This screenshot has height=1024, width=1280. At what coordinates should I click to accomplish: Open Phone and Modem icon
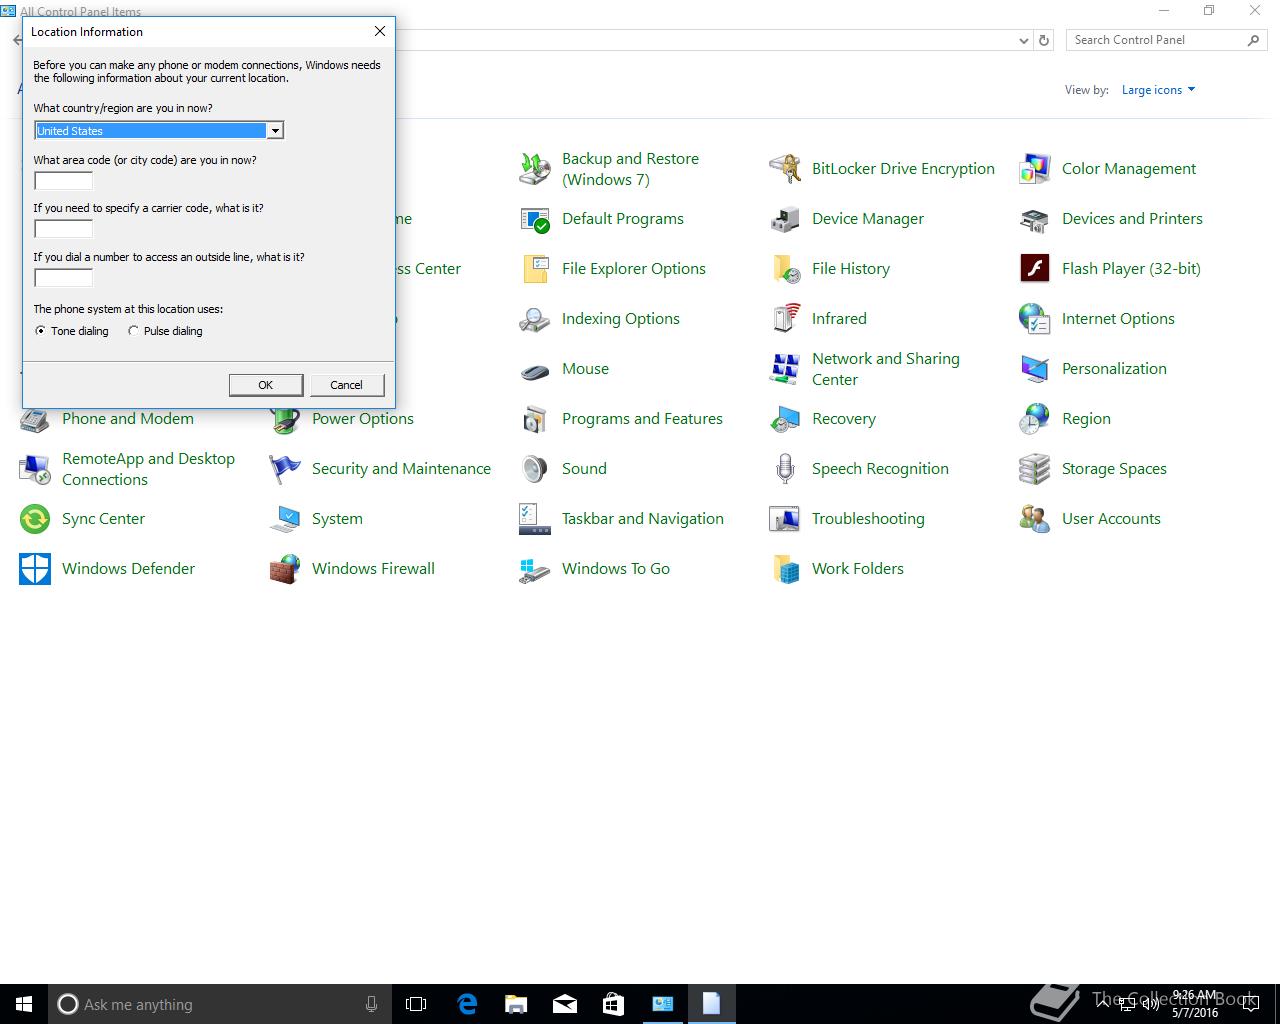point(35,421)
